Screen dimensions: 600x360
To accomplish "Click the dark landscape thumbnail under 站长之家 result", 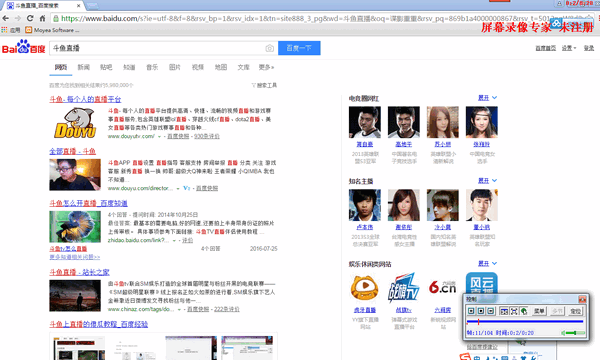I will [x=75, y=296].
